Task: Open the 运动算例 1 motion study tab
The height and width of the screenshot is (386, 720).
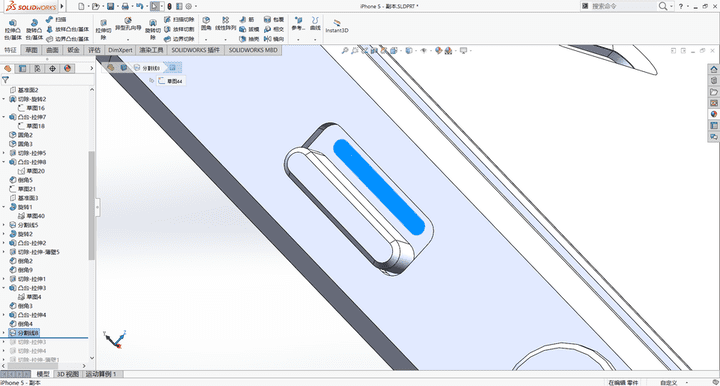Action: pos(100,374)
